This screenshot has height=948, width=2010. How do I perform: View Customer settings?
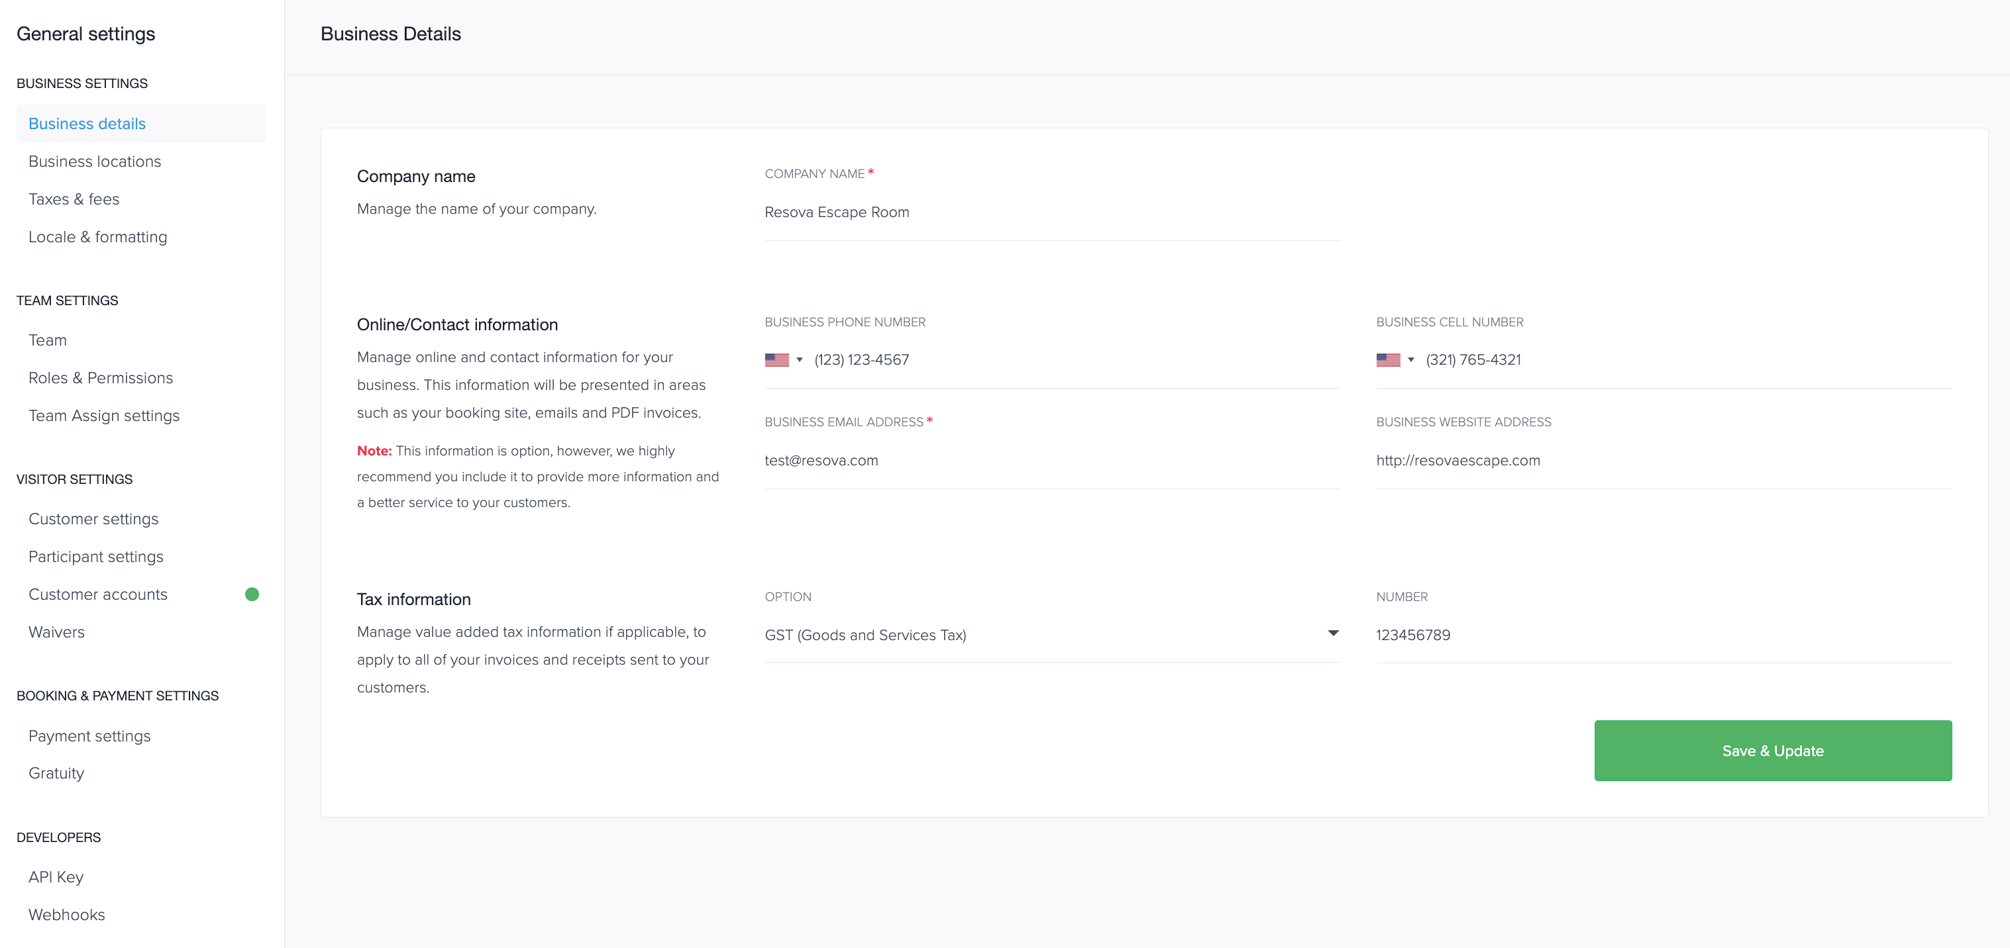pos(93,519)
